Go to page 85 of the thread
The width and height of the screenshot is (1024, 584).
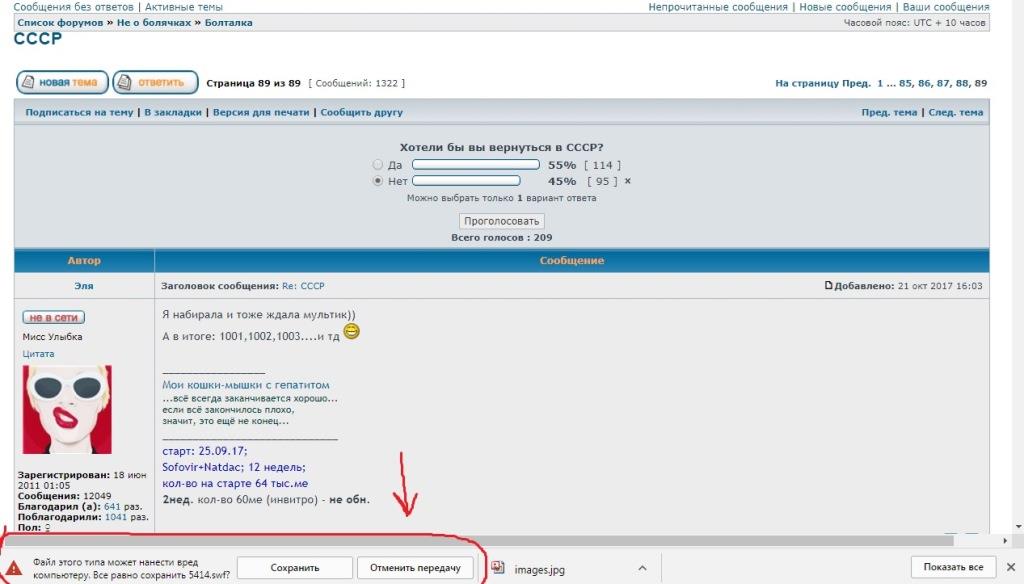coord(906,83)
